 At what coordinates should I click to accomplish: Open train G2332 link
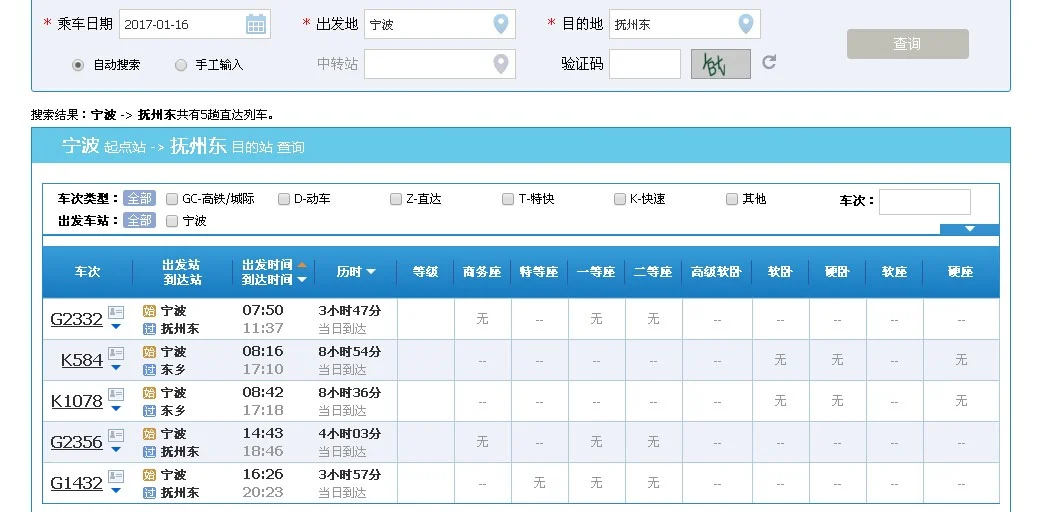click(76, 319)
